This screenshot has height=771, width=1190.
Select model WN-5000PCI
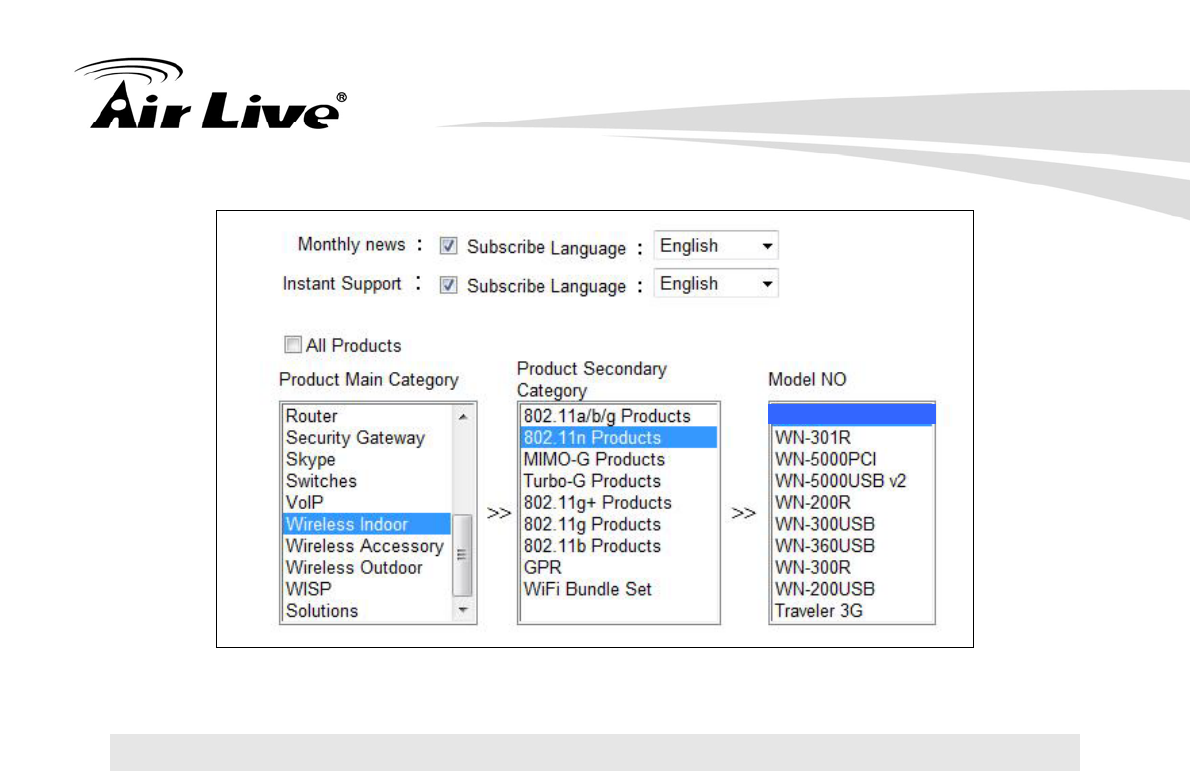coord(852,459)
